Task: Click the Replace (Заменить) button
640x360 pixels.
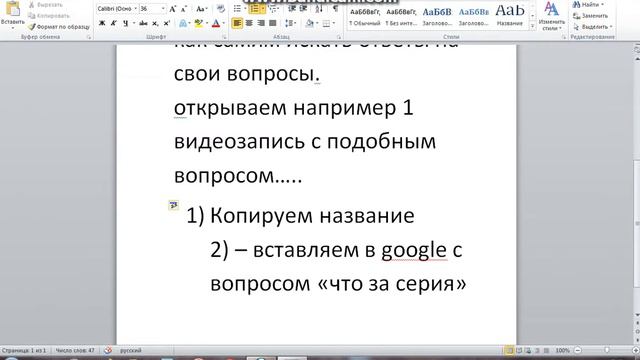Action: (x=590, y=16)
